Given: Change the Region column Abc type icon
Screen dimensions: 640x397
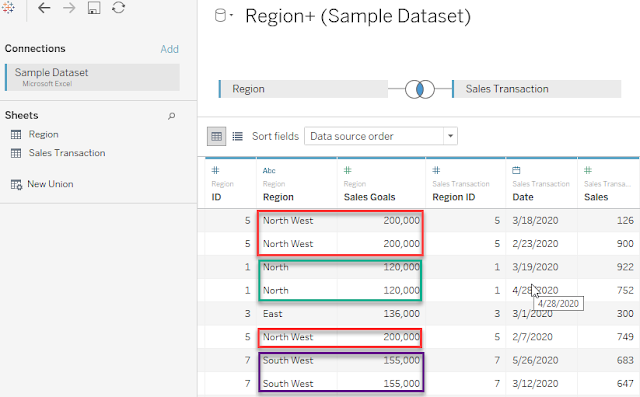Looking at the screenshot, I should click(269, 171).
